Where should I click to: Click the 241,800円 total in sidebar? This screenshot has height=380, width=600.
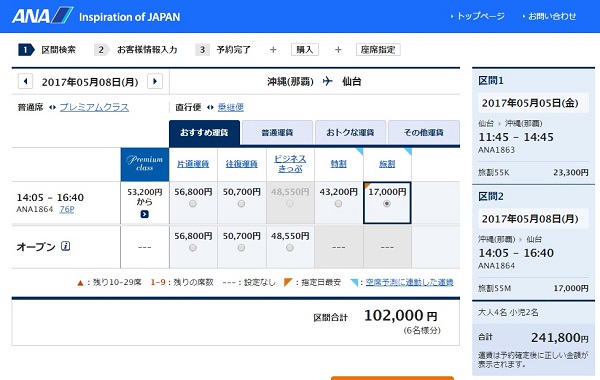[560, 338]
